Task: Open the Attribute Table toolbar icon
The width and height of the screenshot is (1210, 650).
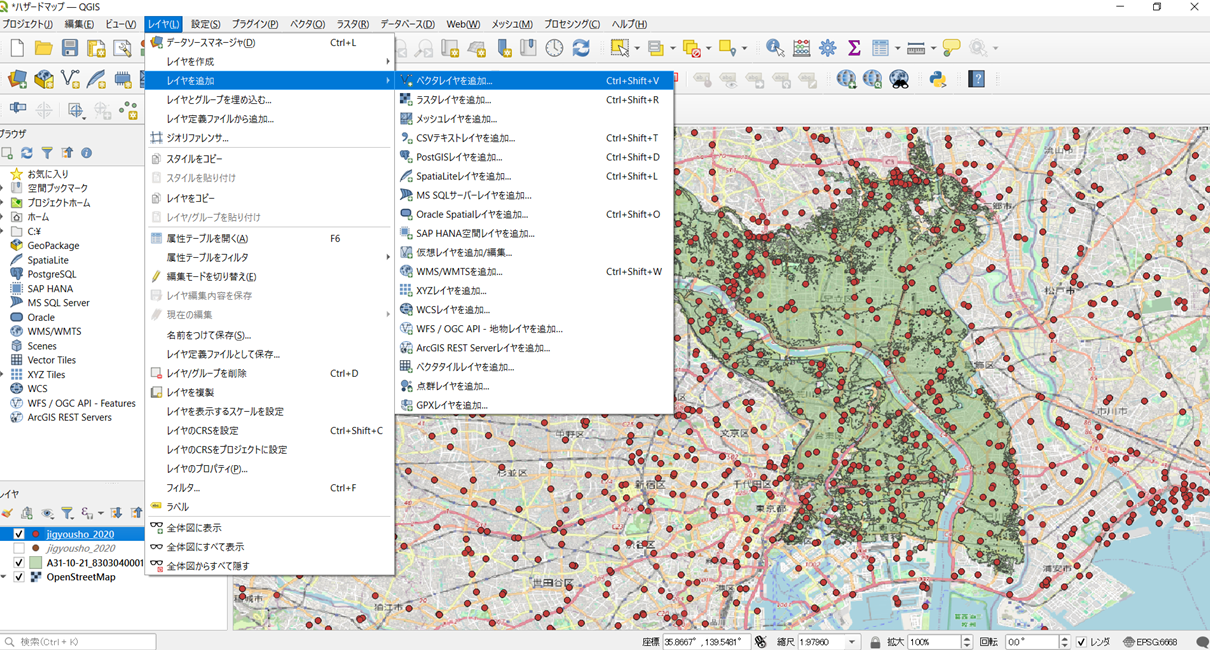Action: pyautogui.click(x=880, y=48)
